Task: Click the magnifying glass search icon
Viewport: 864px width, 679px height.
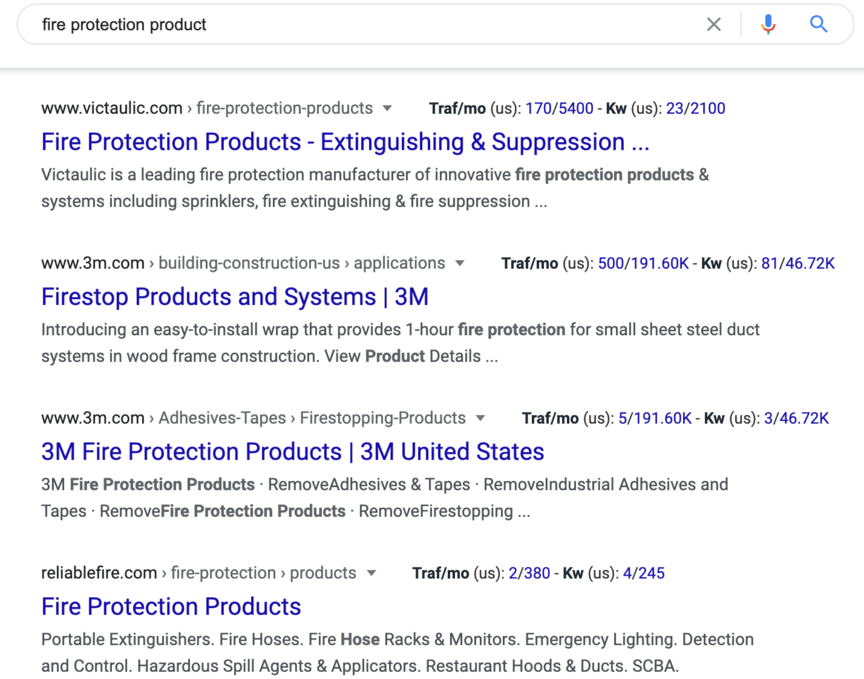Action: [819, 25]
